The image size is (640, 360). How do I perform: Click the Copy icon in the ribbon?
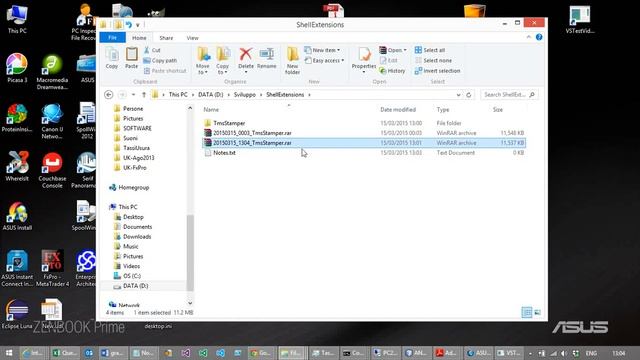(111, 58)
